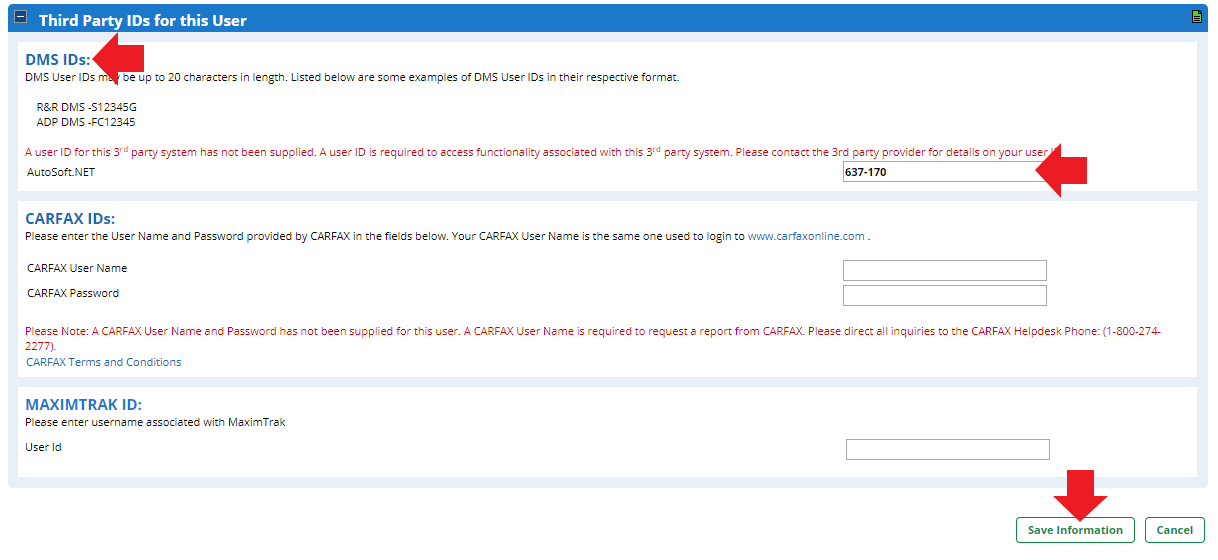Select the CARFAX Password label
The width and height of the screenshot is (1218, 560).
pyautogui.click(x=73, y=293)
